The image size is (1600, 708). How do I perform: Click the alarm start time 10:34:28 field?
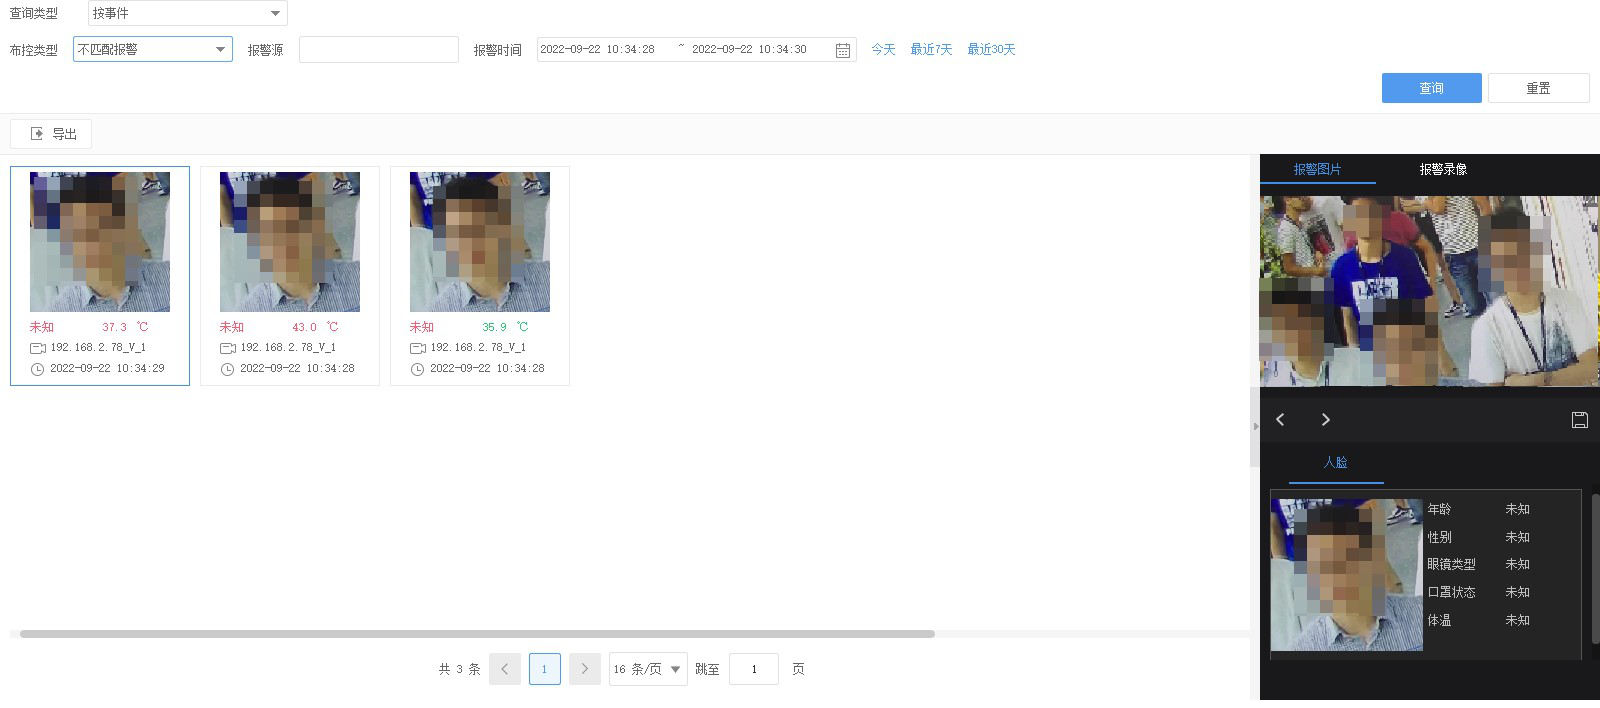tap(598, 49)
